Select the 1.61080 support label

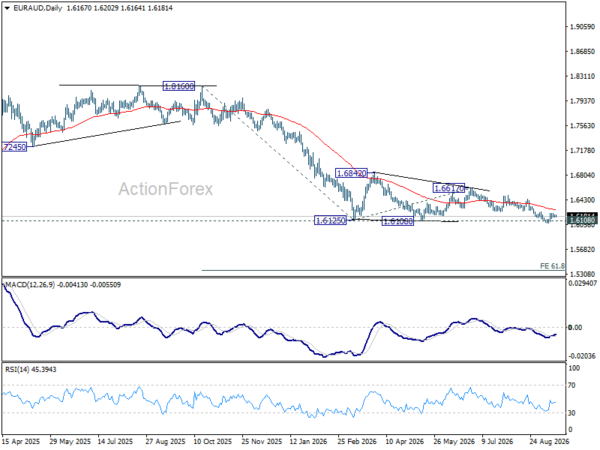tap(398, 221)
